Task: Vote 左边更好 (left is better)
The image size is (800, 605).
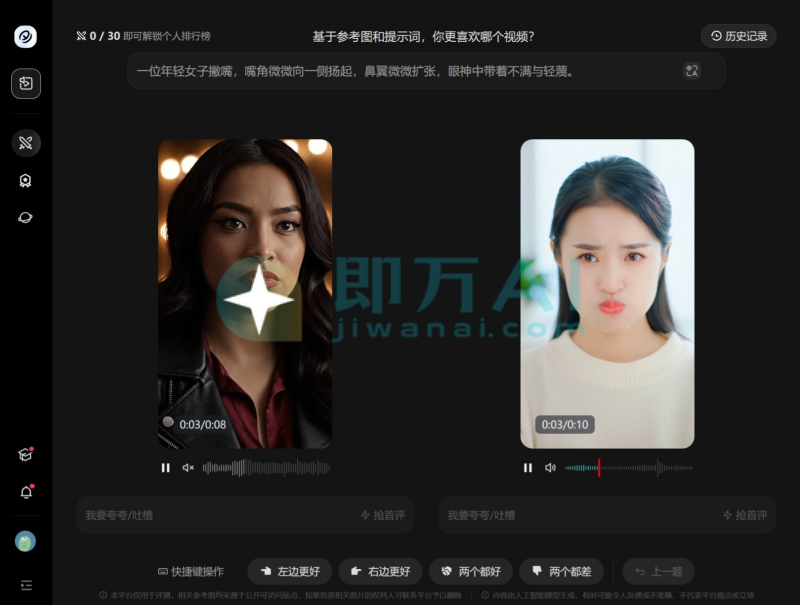Action: pyautogui.click(x=290, y=571)
